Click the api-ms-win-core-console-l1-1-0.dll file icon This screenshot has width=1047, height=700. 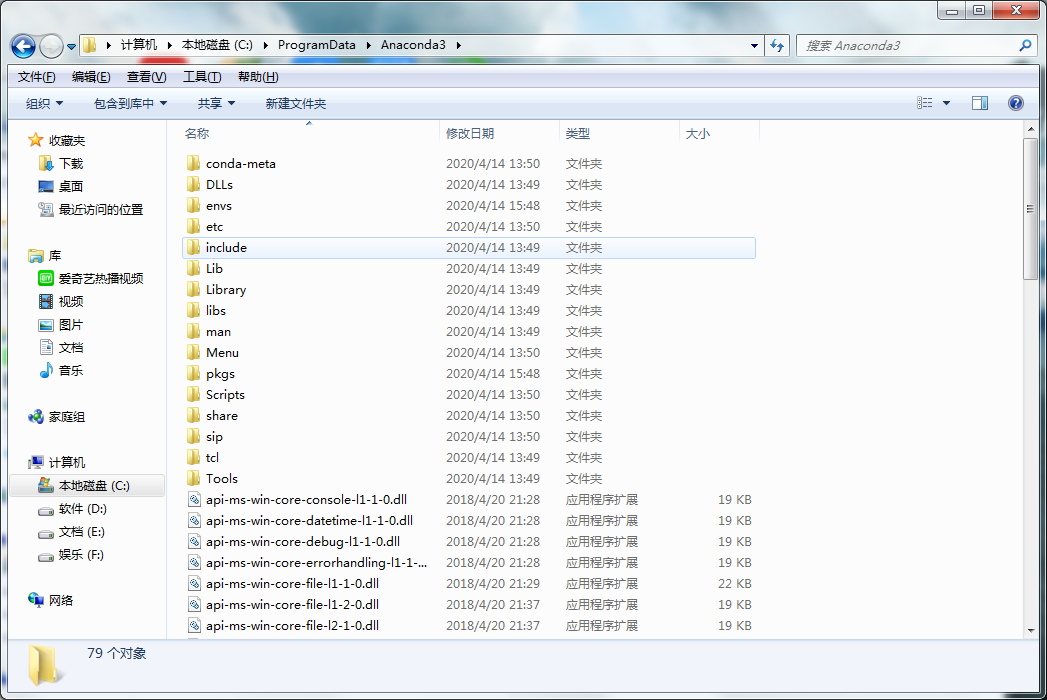click(x=194, y=500)
